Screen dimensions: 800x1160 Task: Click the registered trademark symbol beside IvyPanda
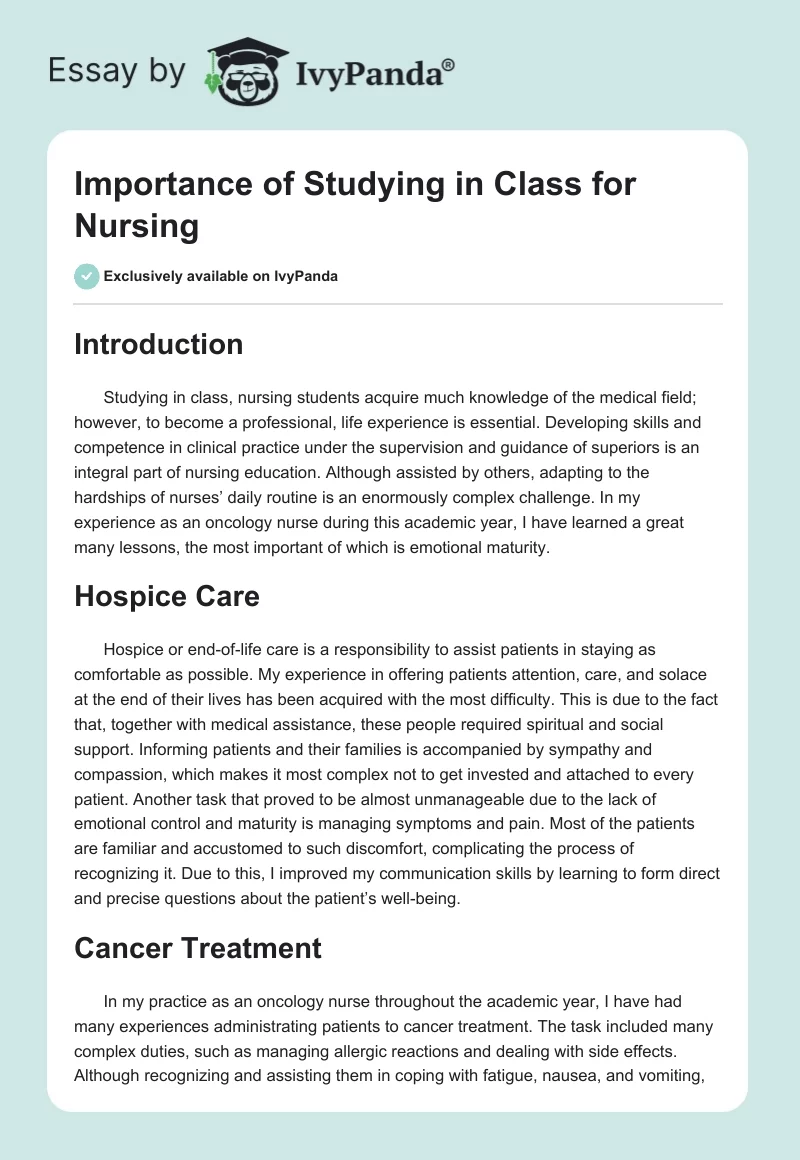coord(448,66)
